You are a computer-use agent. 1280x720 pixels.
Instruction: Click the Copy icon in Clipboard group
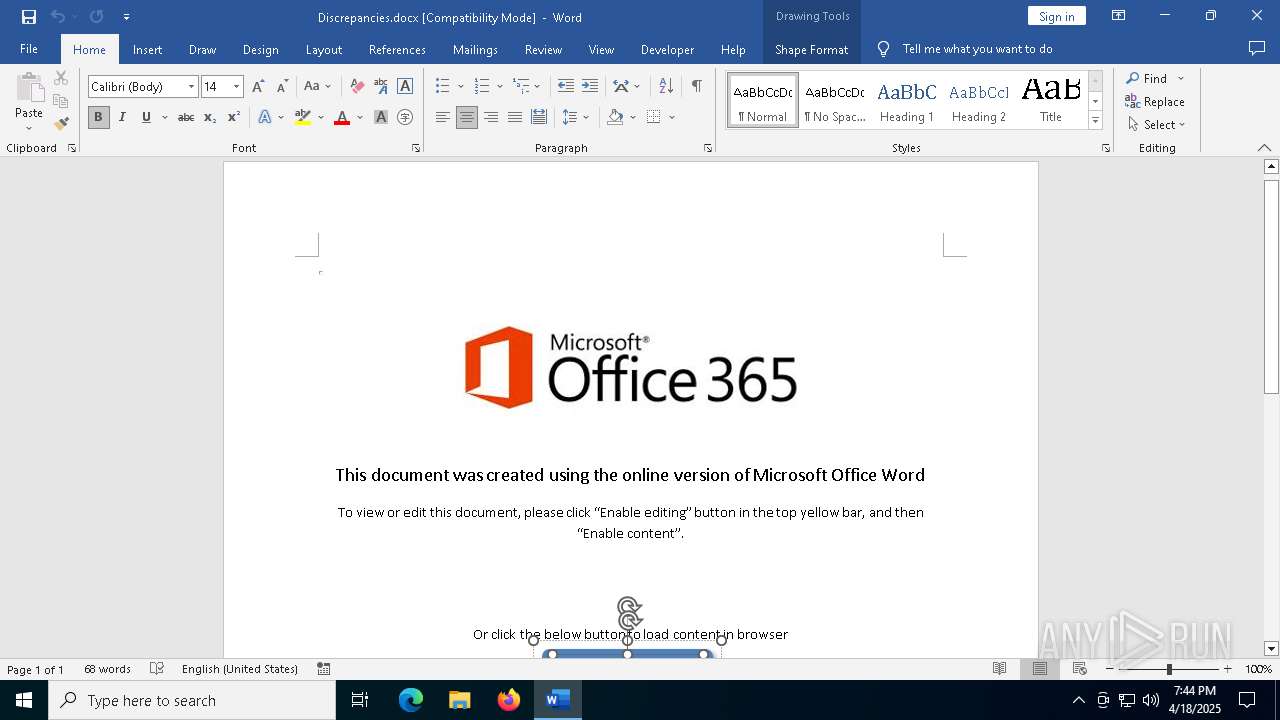61,101
